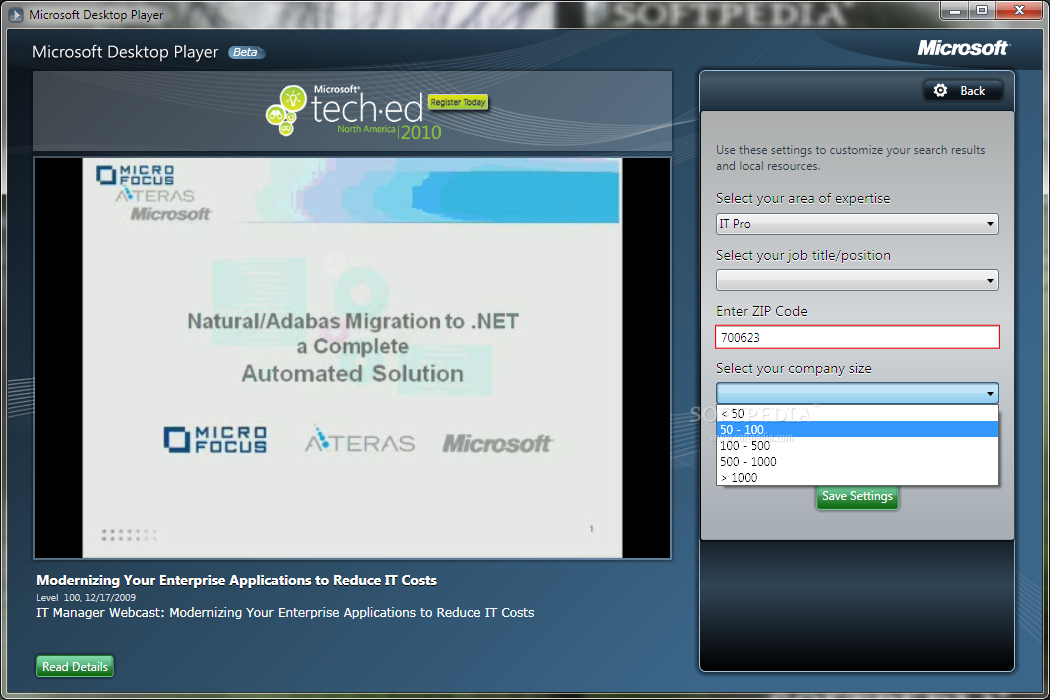
Task: Click the 'Modernizing Your Enterprise Applications' title
Action: (236, 580)
